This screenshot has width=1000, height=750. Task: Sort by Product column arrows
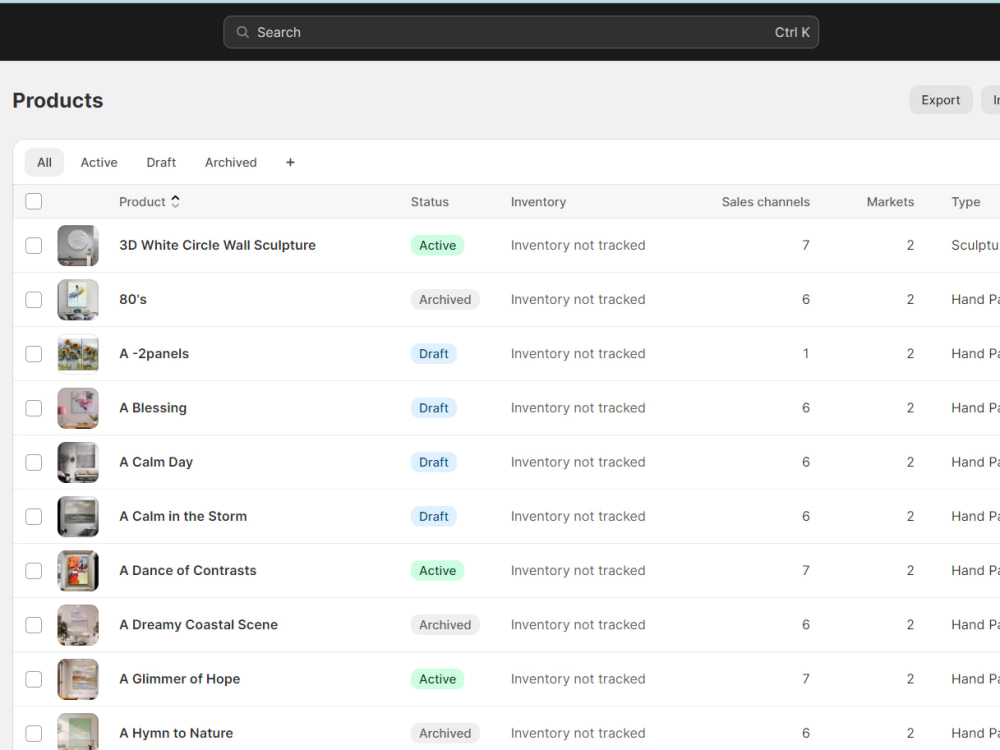175,202
